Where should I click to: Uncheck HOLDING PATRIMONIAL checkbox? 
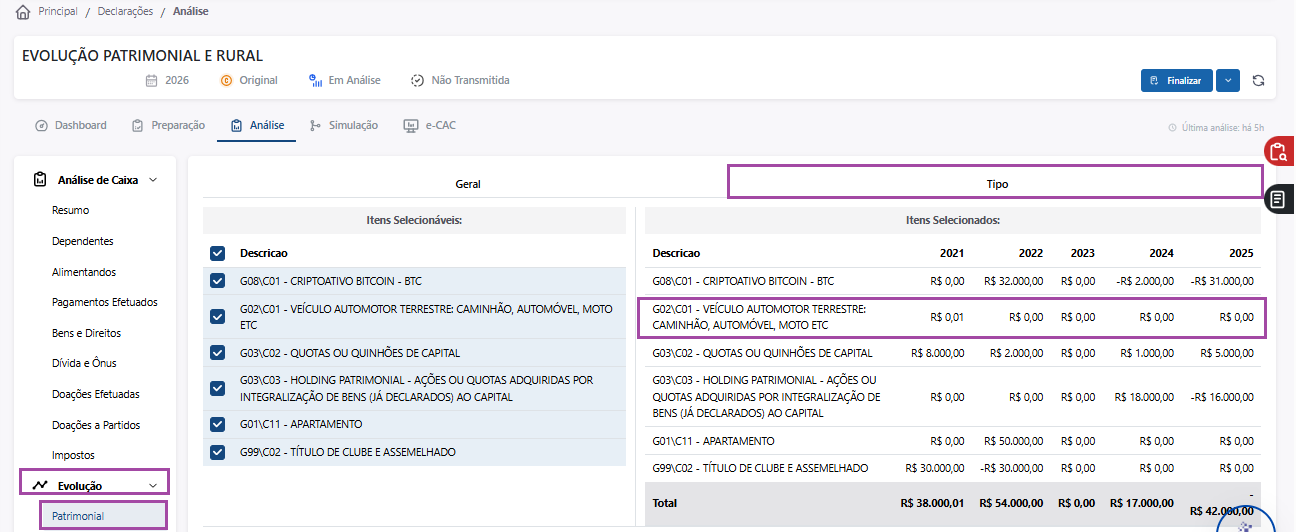tap(218, 388)
